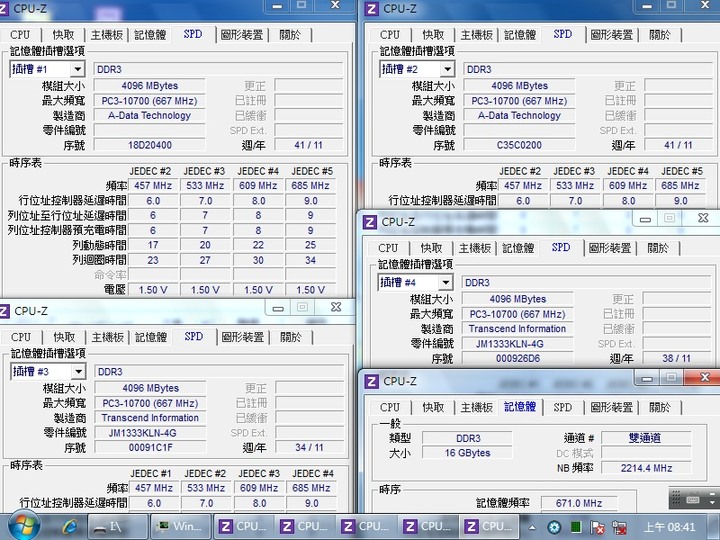
Task: Expand the 插槽 #3 slot dropdown
Action: click(x=79, y=371)
